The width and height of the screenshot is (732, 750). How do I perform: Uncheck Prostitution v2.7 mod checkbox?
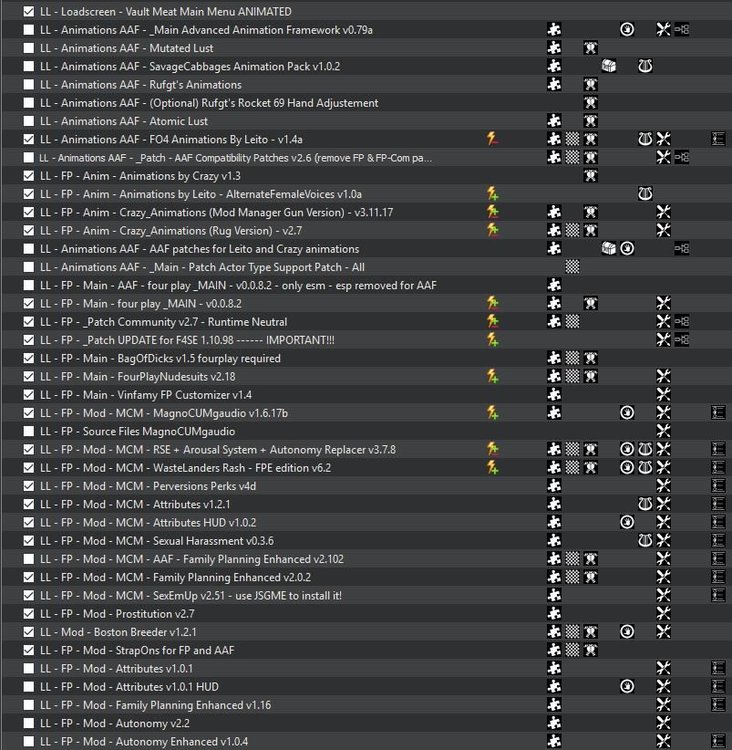click(29, 614)
